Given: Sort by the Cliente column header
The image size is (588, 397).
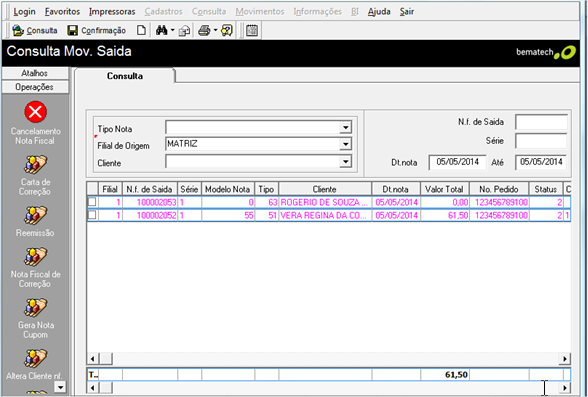Looking at the screenshot, I should click(x=325, y=189).
